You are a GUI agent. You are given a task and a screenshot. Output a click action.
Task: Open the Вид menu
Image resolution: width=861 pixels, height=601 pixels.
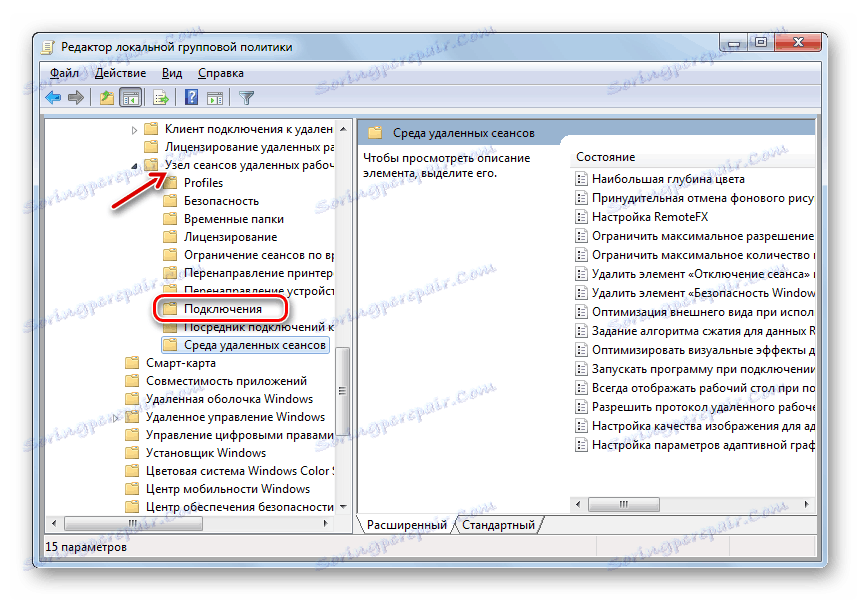[x=172, y=73]
